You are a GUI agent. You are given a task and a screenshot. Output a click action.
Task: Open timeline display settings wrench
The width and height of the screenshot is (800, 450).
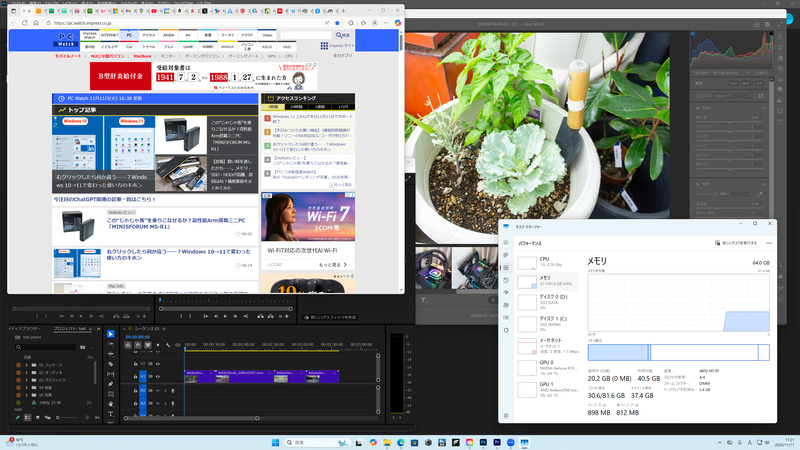coord(168,345)
